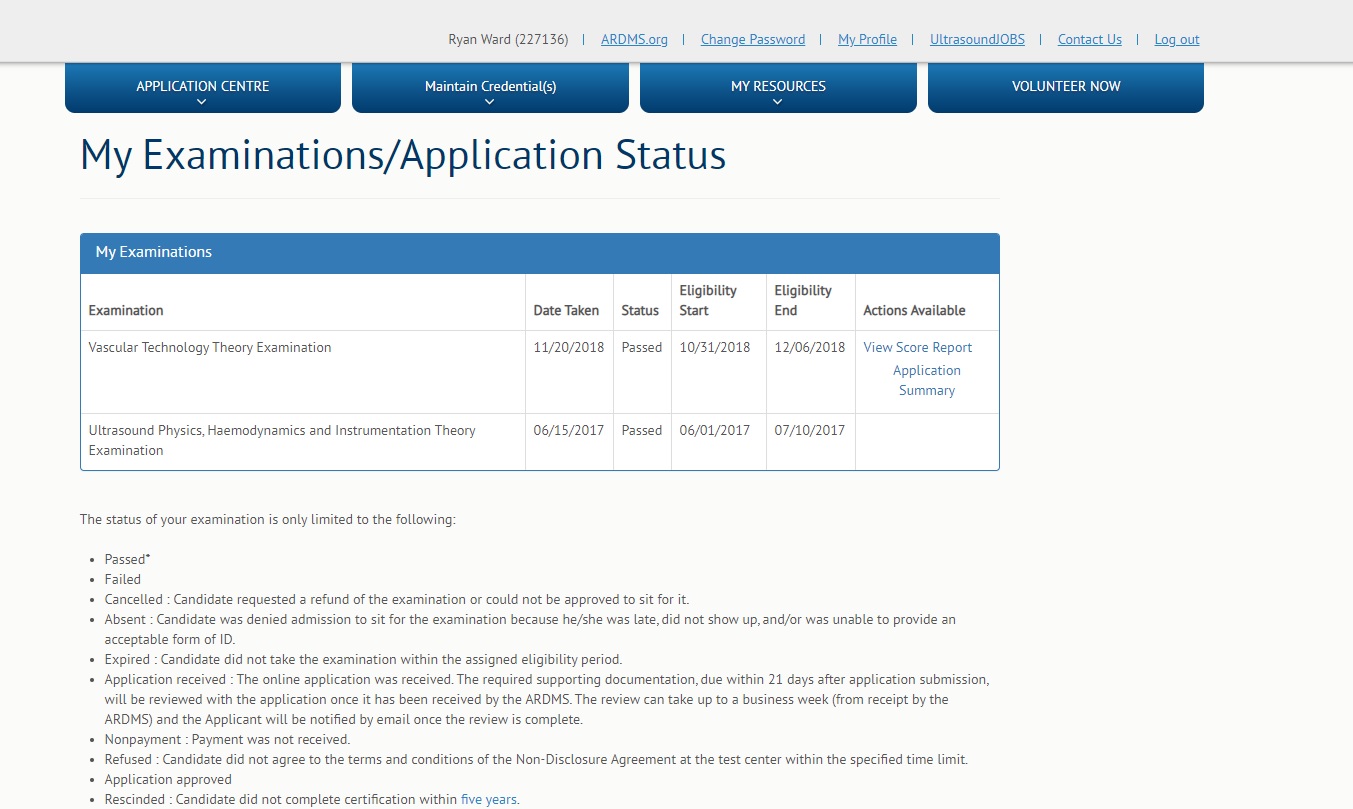The height and width of the screenshot is (809, 1353).
Task: Open the UltrasoundJOBS link
Action: point(977,40)
